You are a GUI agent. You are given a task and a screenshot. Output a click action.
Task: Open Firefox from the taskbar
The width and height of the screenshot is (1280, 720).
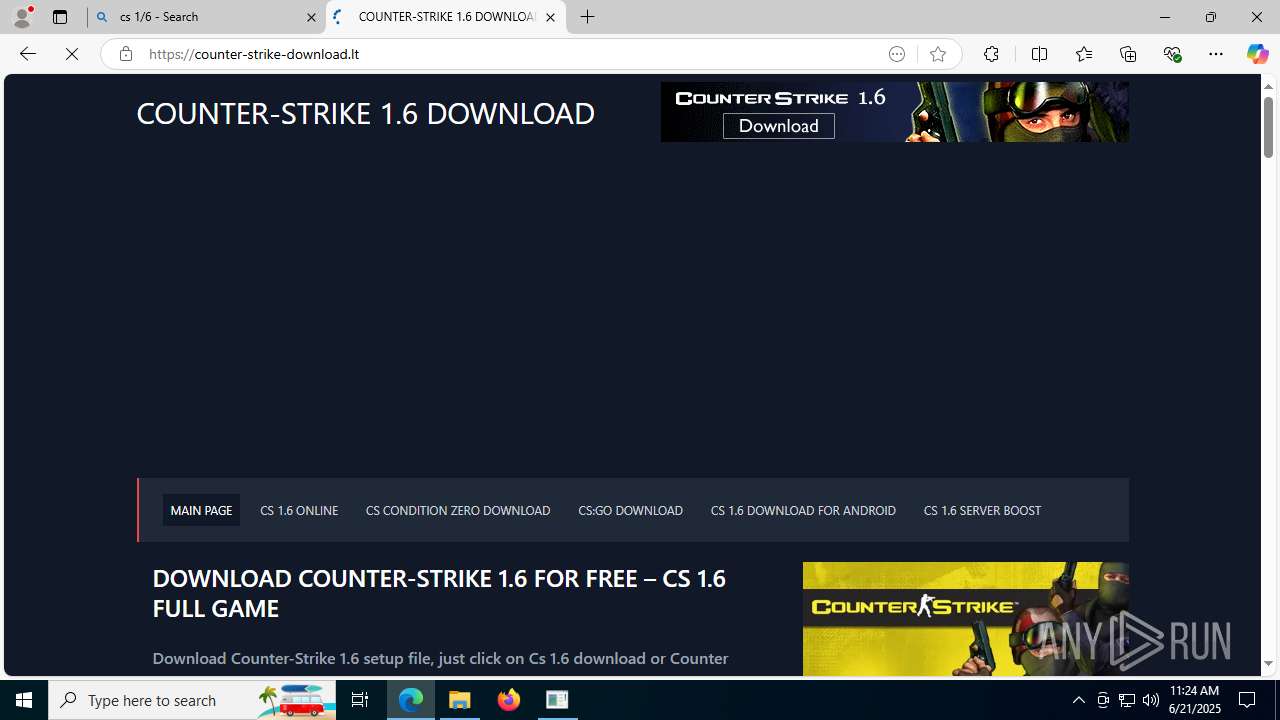click(x=509, y=700)
